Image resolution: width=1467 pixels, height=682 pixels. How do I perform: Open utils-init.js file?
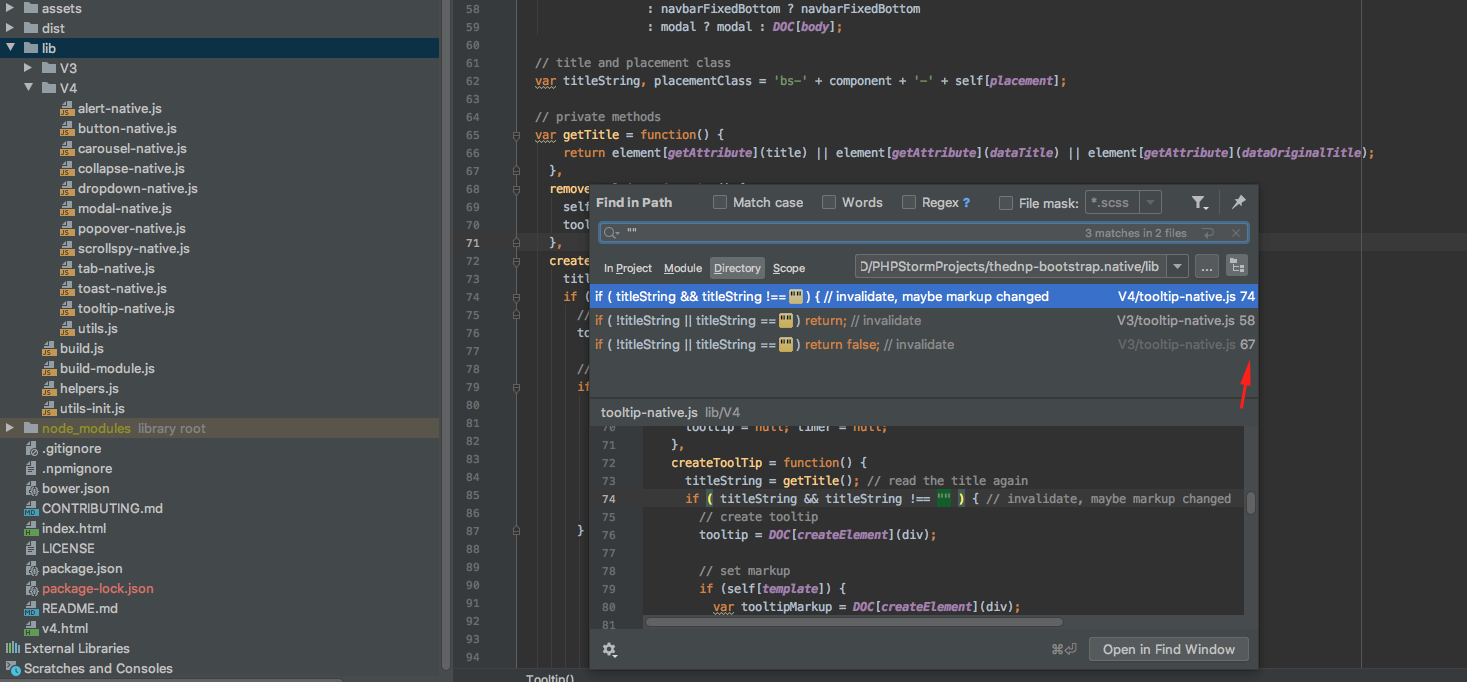point(92,408)
